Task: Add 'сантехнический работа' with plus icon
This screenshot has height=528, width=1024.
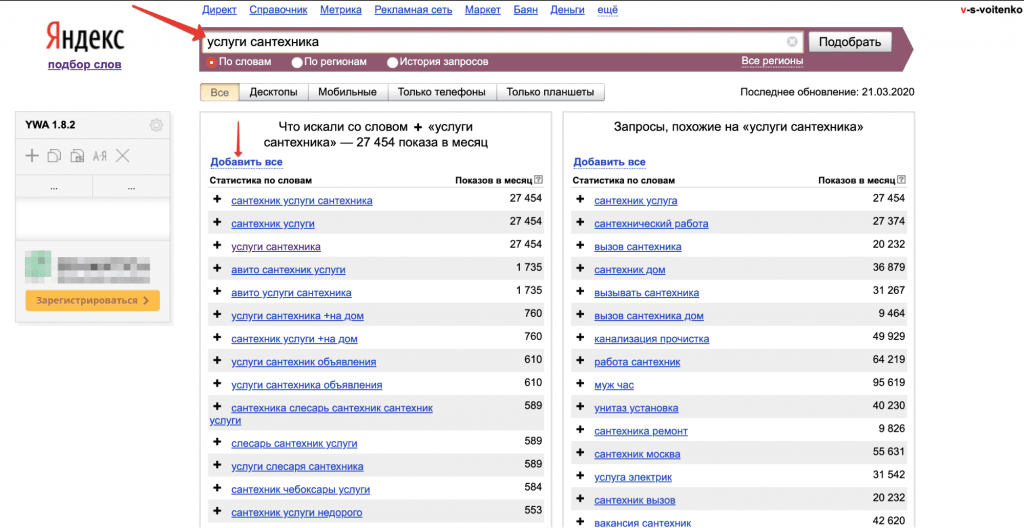Action: (581, 223)
